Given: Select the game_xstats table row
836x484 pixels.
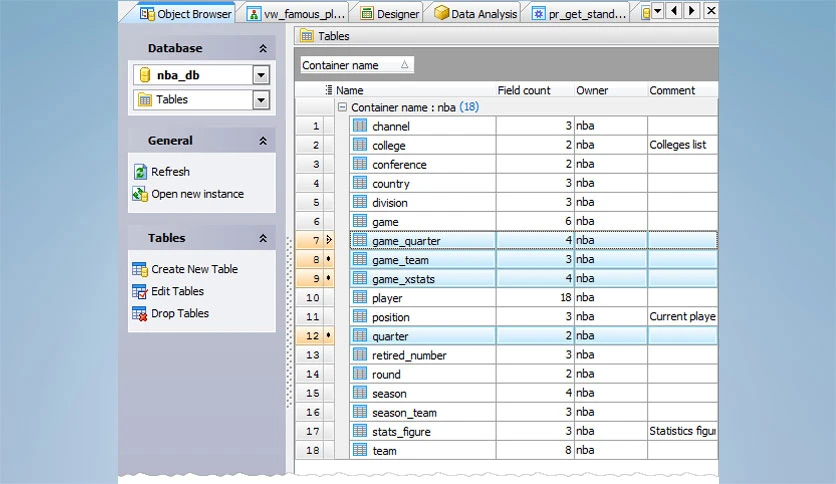Looking at the screenshot, I should click(533, 279).
